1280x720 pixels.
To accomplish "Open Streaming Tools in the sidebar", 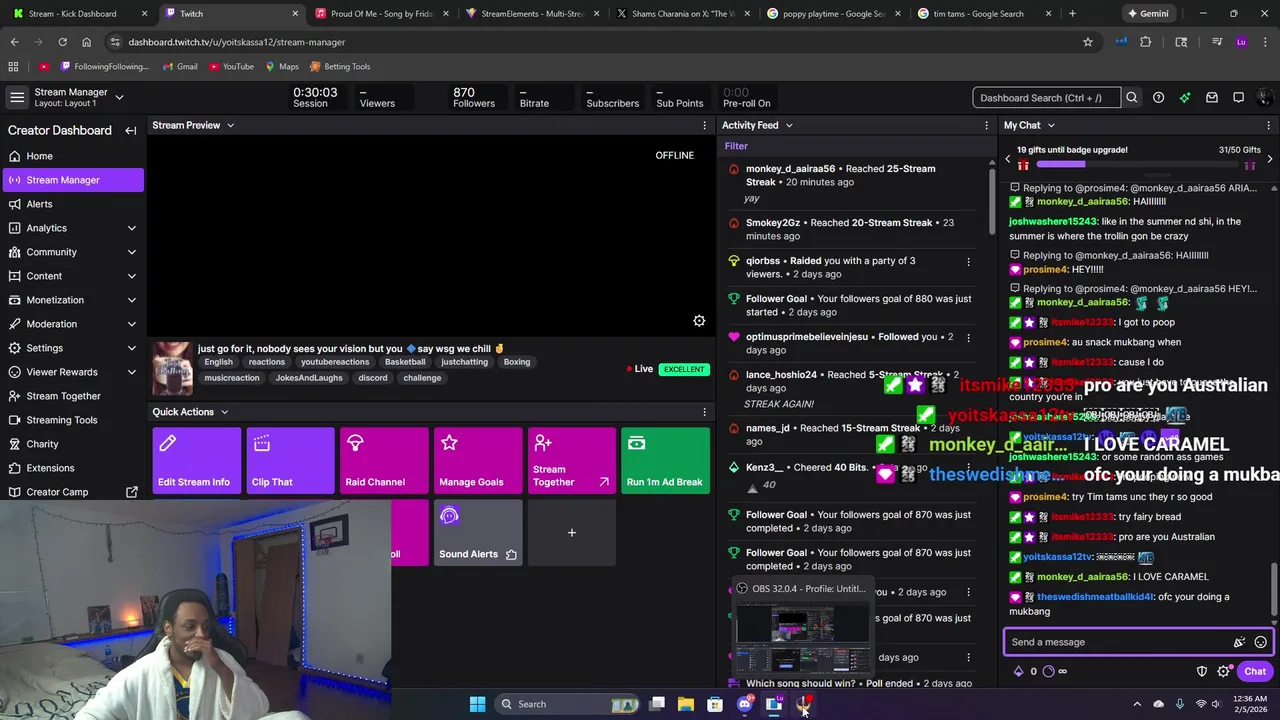I will 71,420.
